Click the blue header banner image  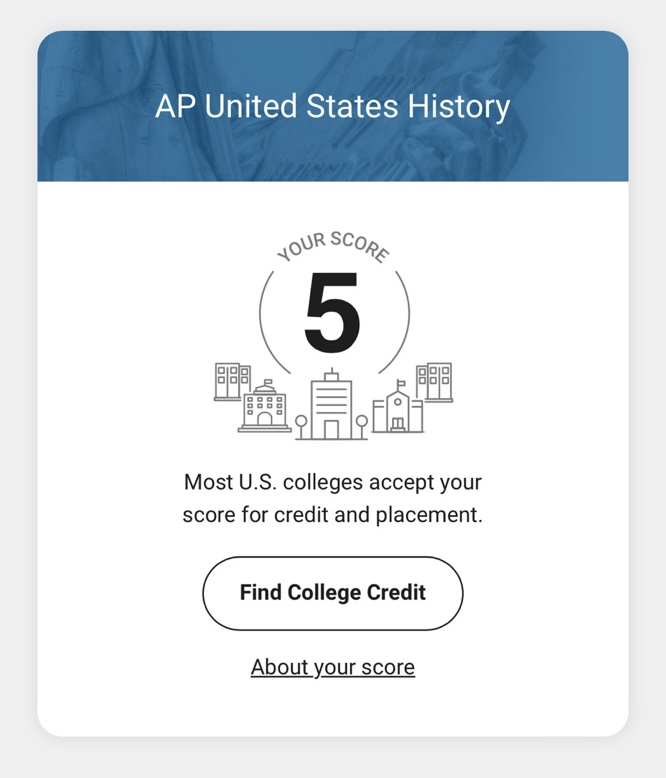click(x=333, y=106)
